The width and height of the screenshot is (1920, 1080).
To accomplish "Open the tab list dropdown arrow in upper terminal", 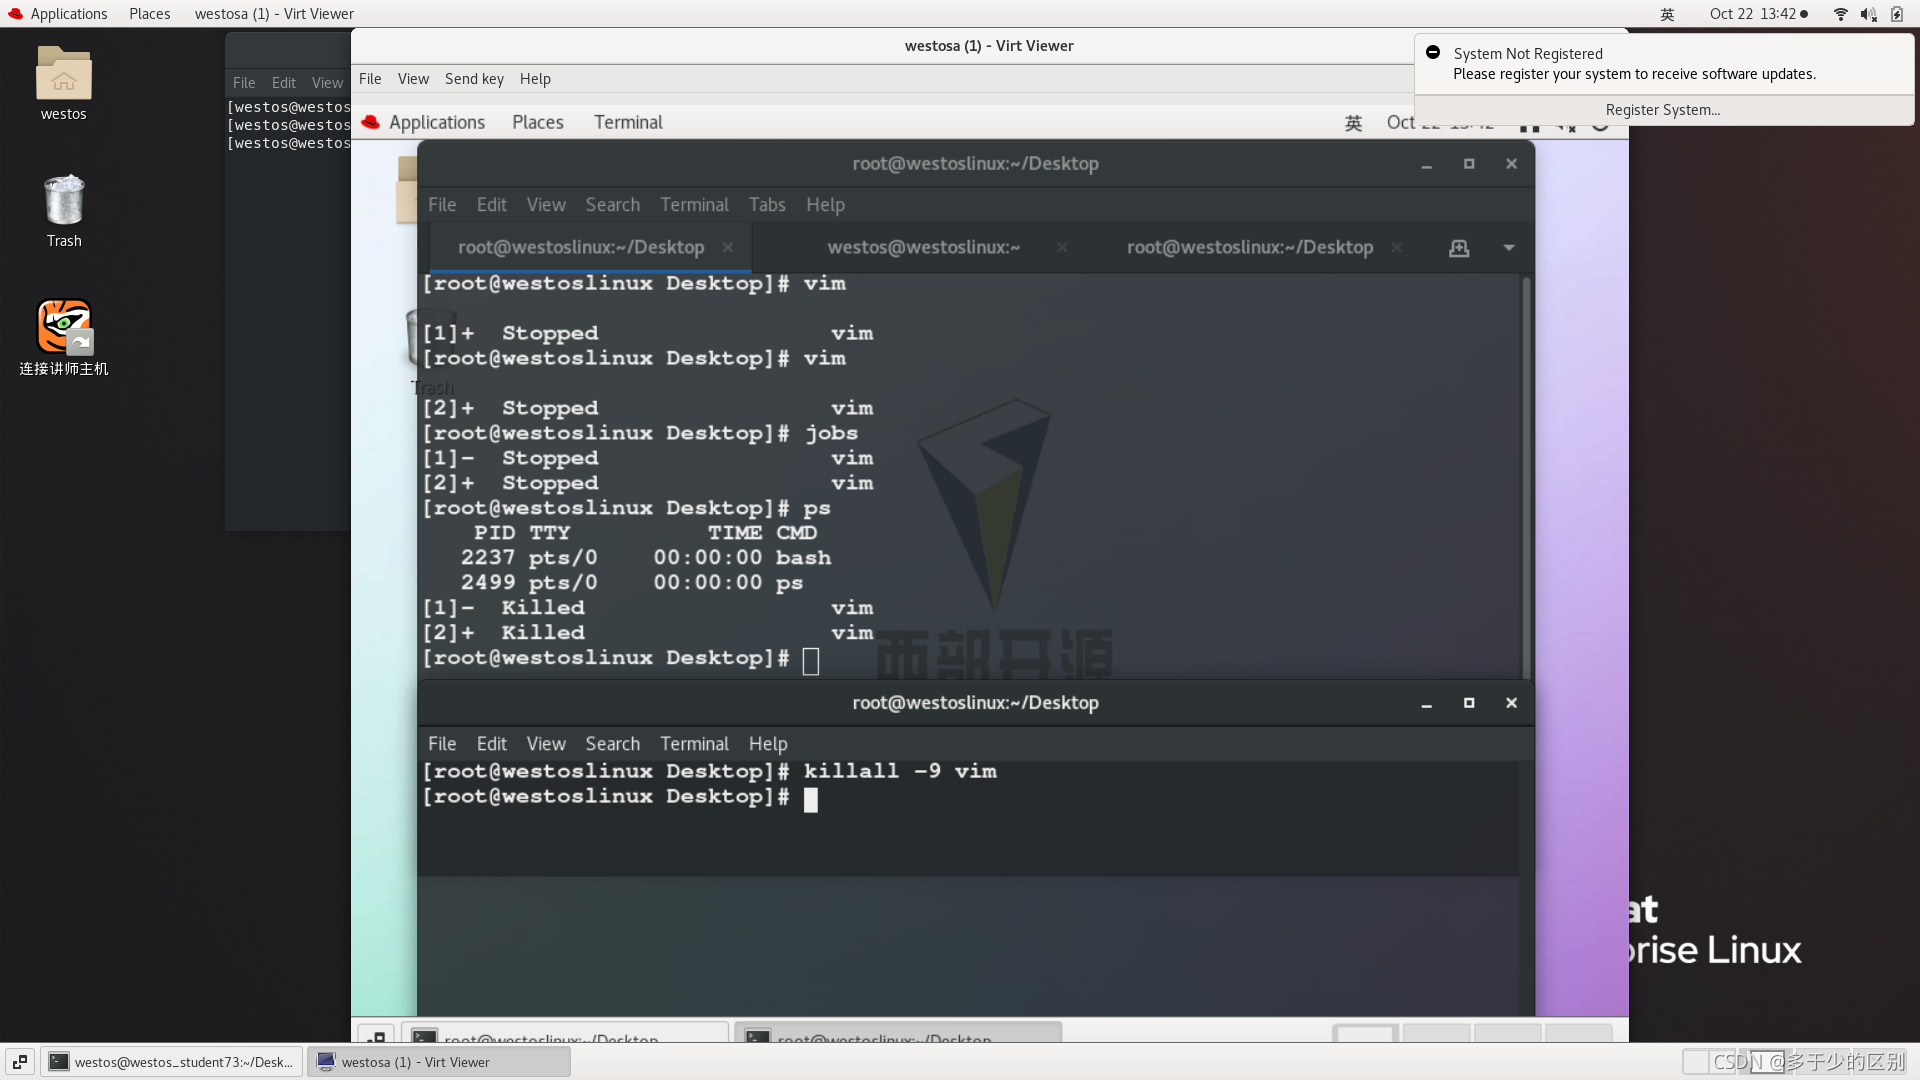I will (x=1509, y=248).
